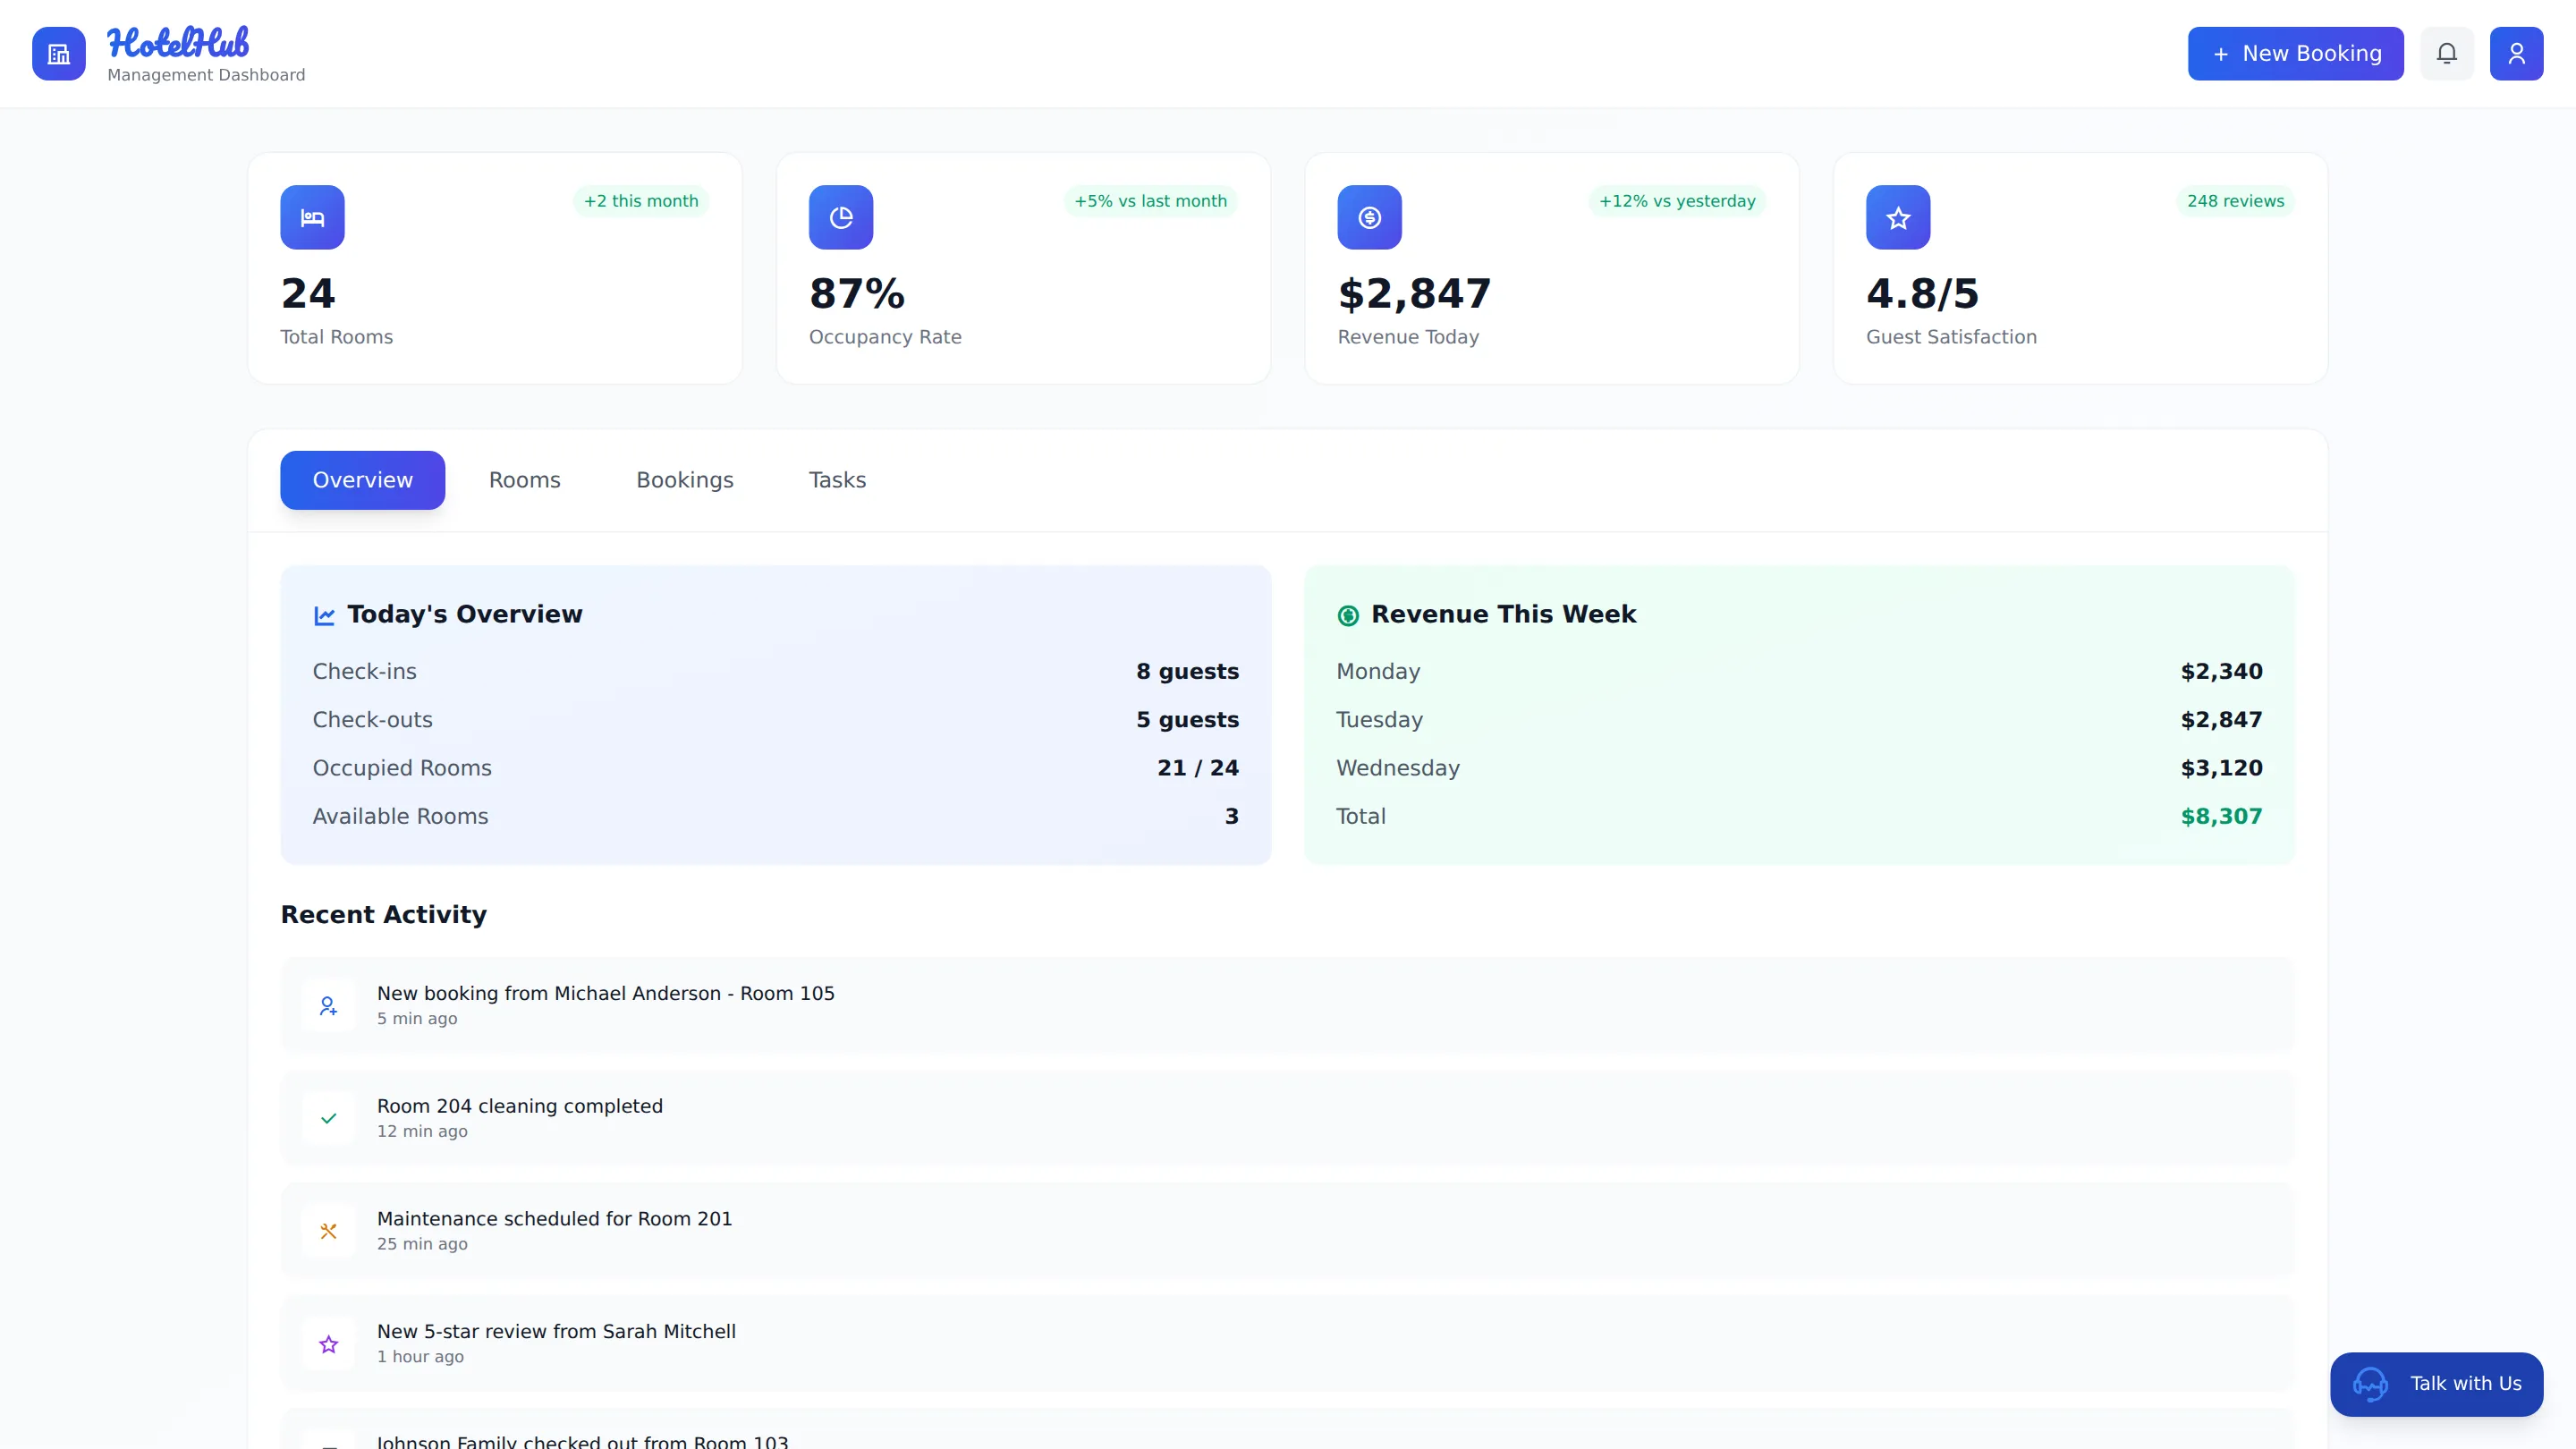The width and height of the screenshot is (2576, 1449).
Task: Open the user profile icon
Action: coord(2516,54)
